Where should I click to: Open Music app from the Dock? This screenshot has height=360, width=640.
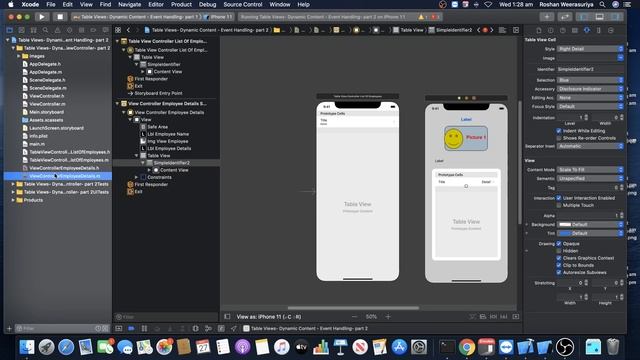pyautogui.click(x=282, y=347)
